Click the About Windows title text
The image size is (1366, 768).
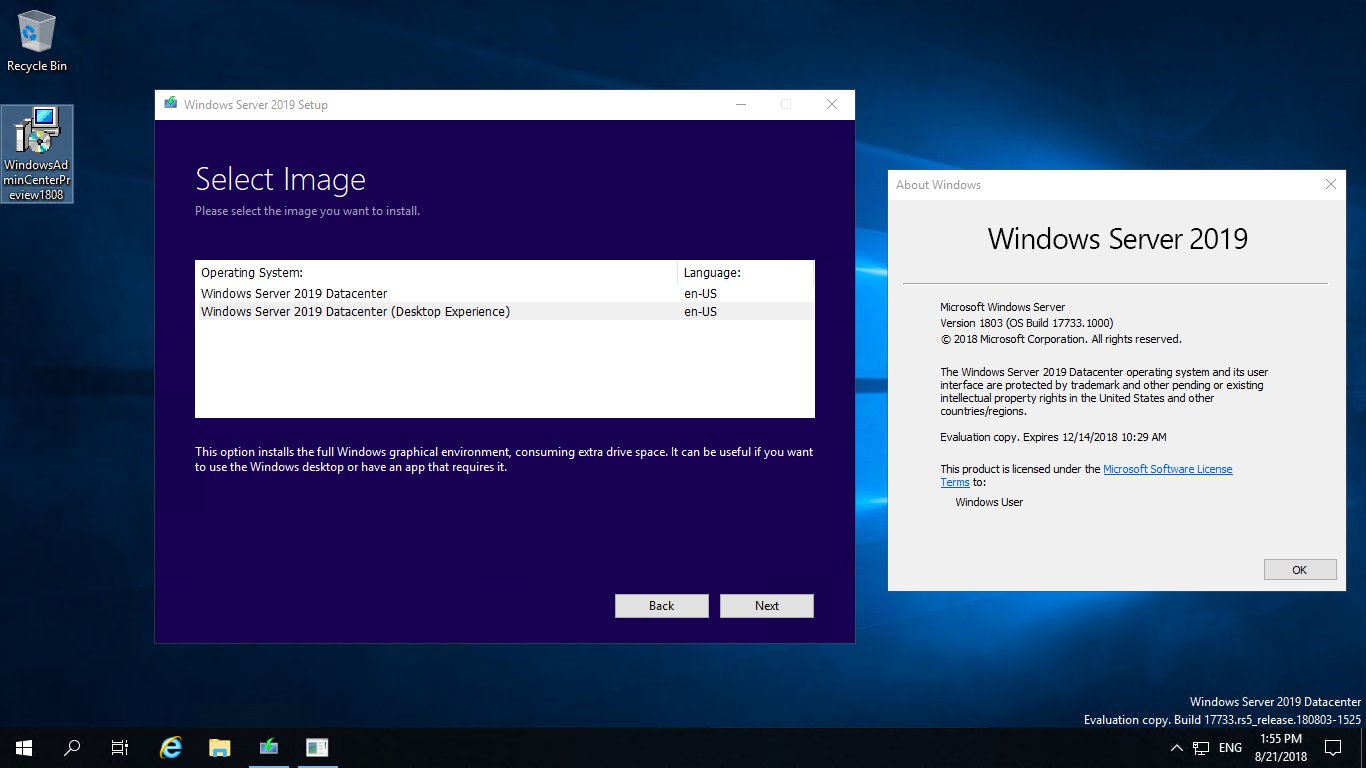tap(938, 185)
